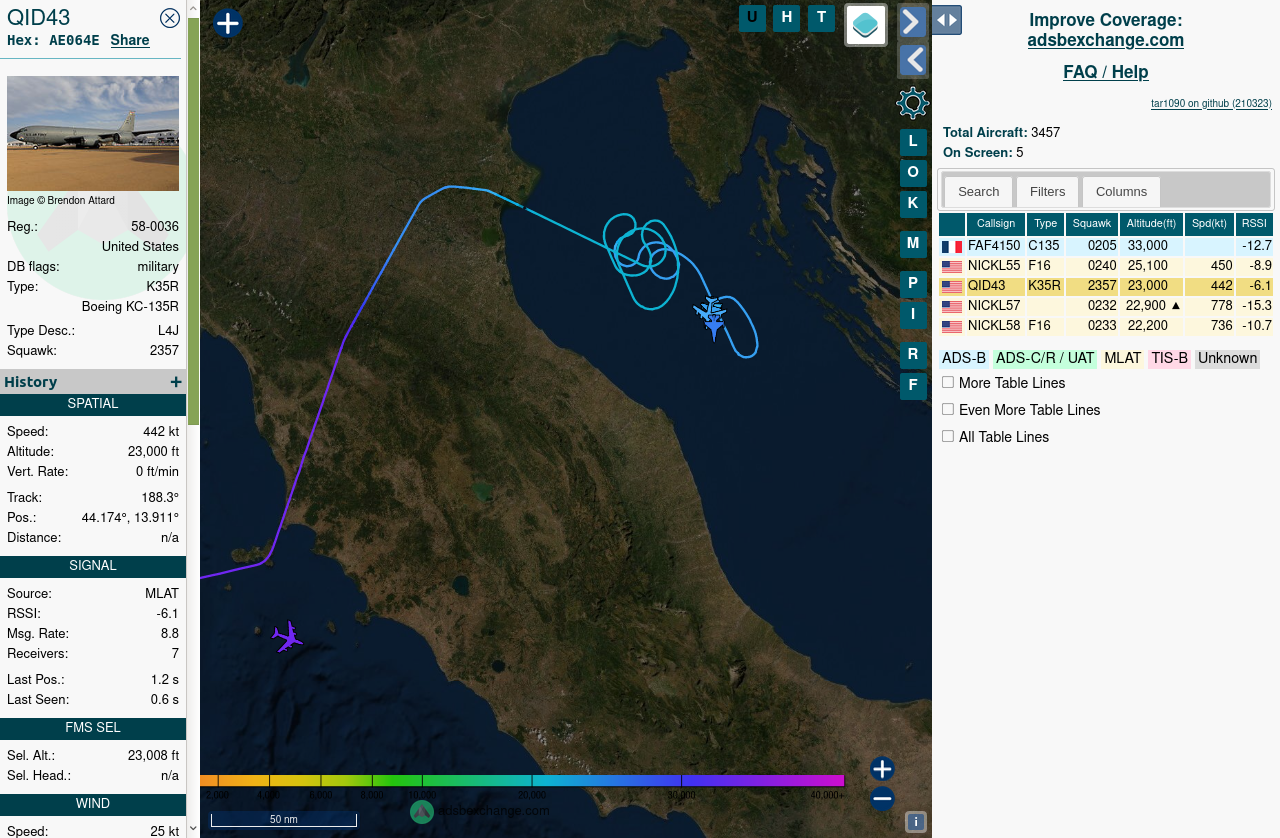Switch to the Filters tab

(1047, 191)
